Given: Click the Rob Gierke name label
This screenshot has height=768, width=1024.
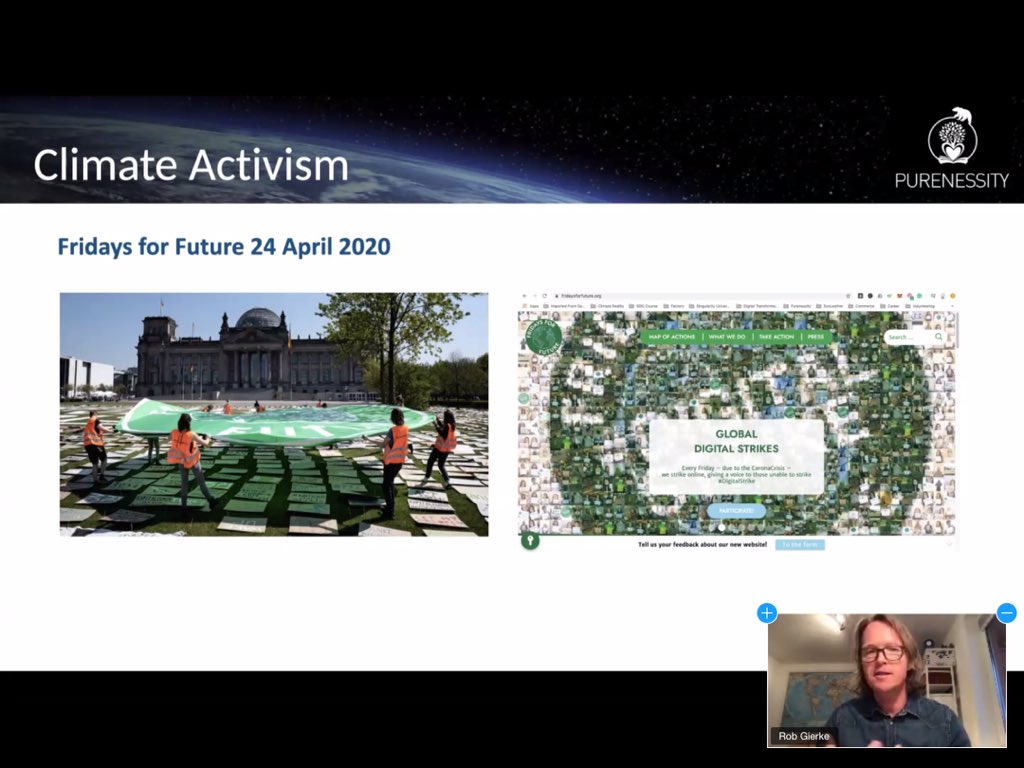Looking at the screenshot, I should [804, 736].
